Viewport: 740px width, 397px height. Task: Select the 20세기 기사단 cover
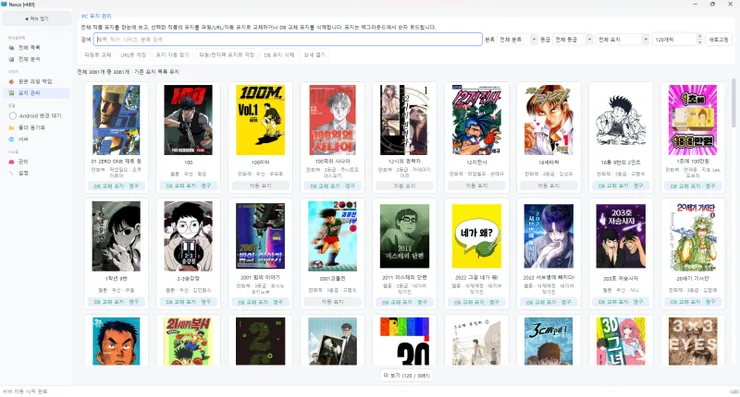point(692,236)
